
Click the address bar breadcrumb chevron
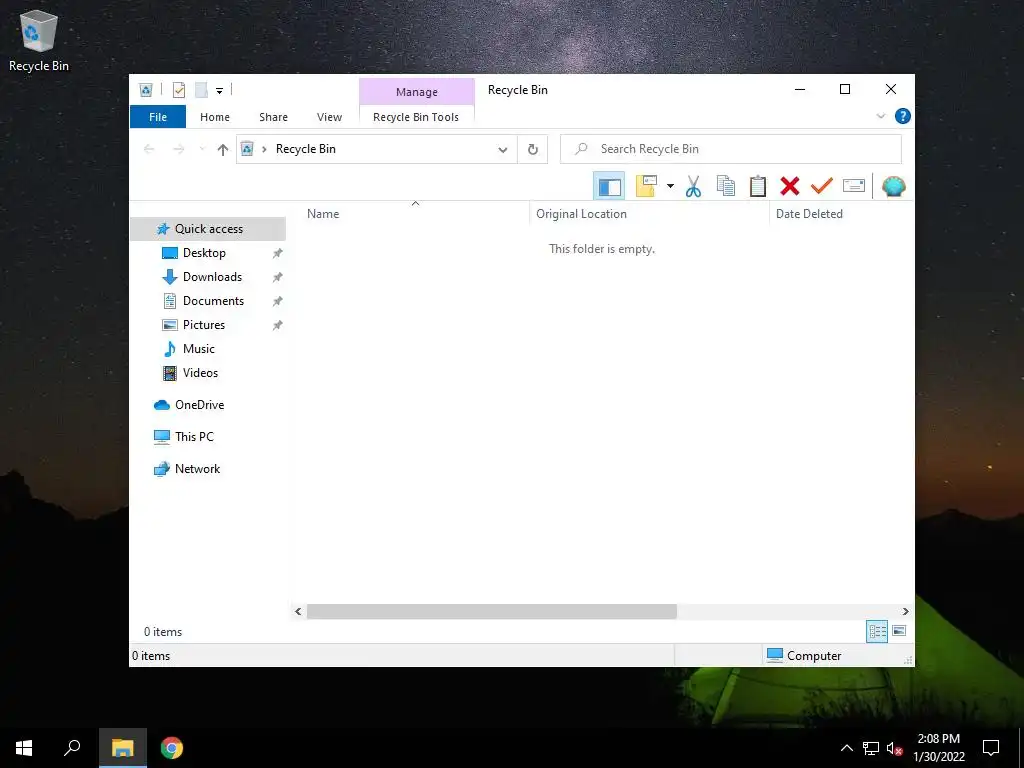coord(264,150)
